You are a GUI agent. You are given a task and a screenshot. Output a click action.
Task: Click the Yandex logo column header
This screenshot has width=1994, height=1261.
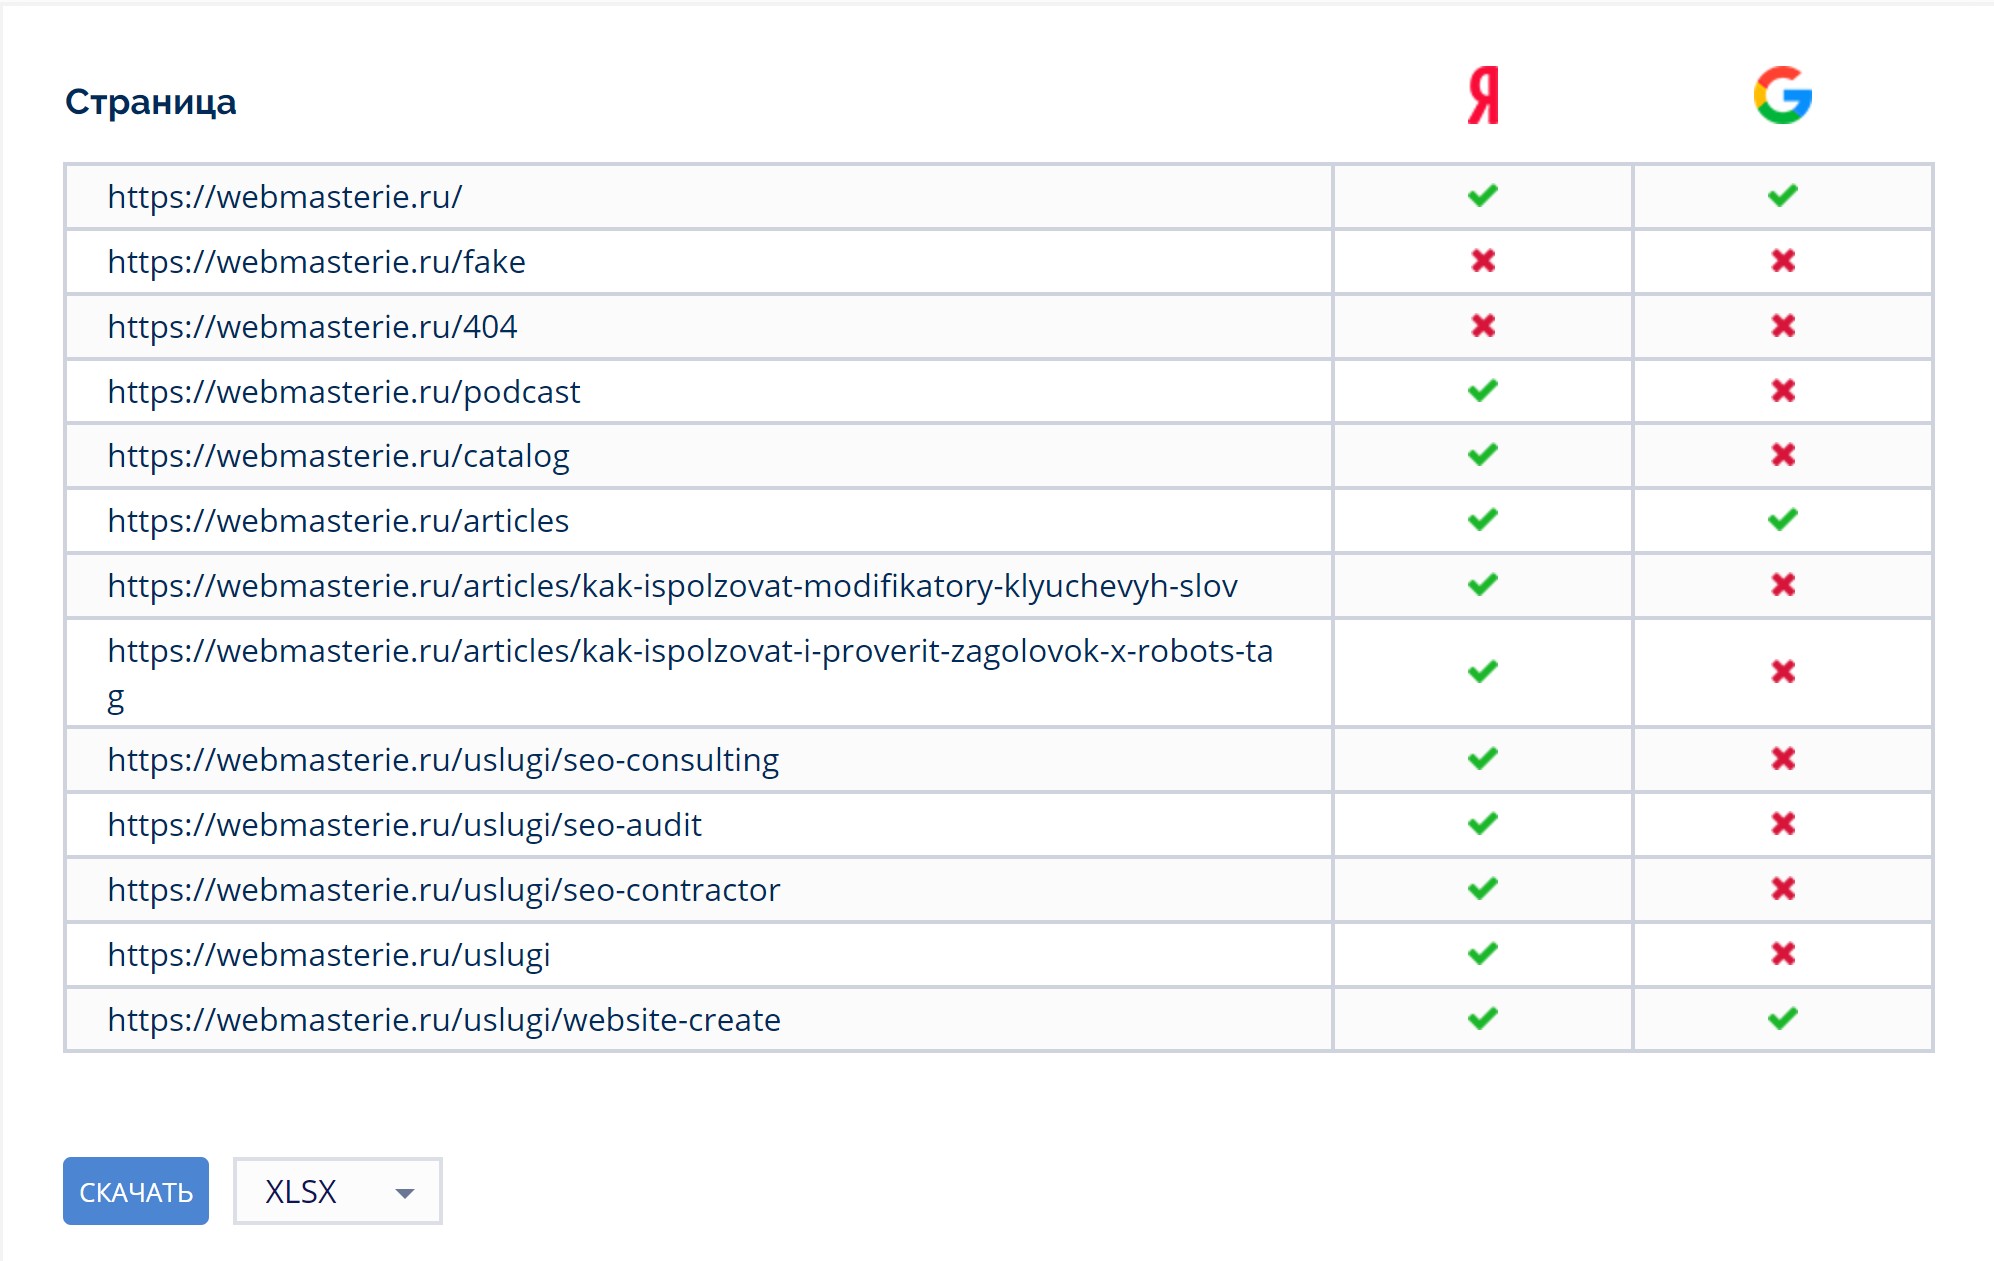[1483, 96]
